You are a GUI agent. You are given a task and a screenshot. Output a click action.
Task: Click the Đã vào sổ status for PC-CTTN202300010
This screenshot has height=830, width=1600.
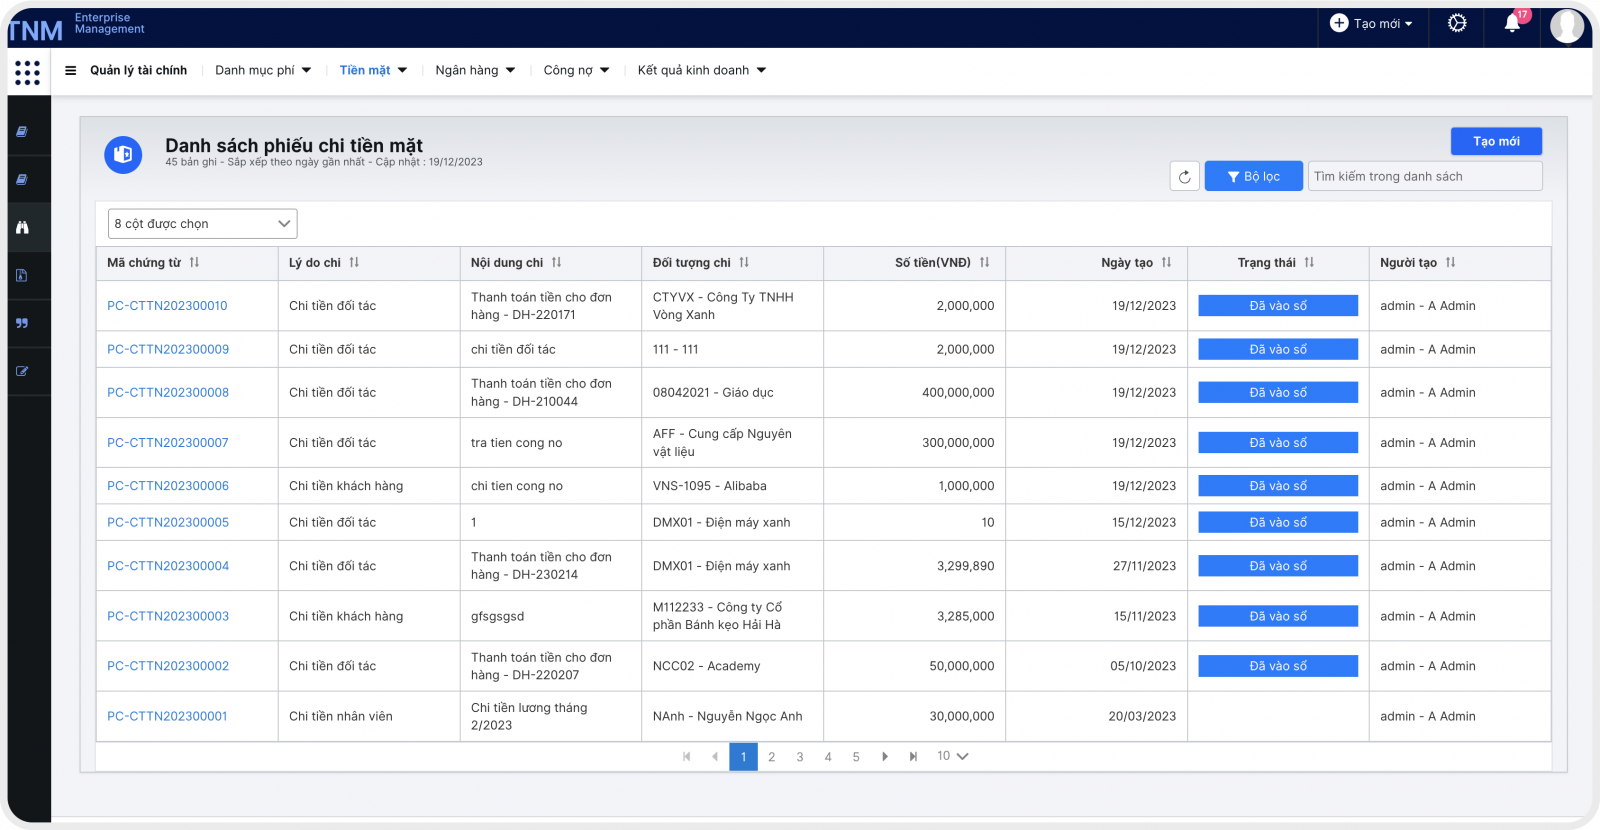pyautogui.click(x=1278, y=306)
